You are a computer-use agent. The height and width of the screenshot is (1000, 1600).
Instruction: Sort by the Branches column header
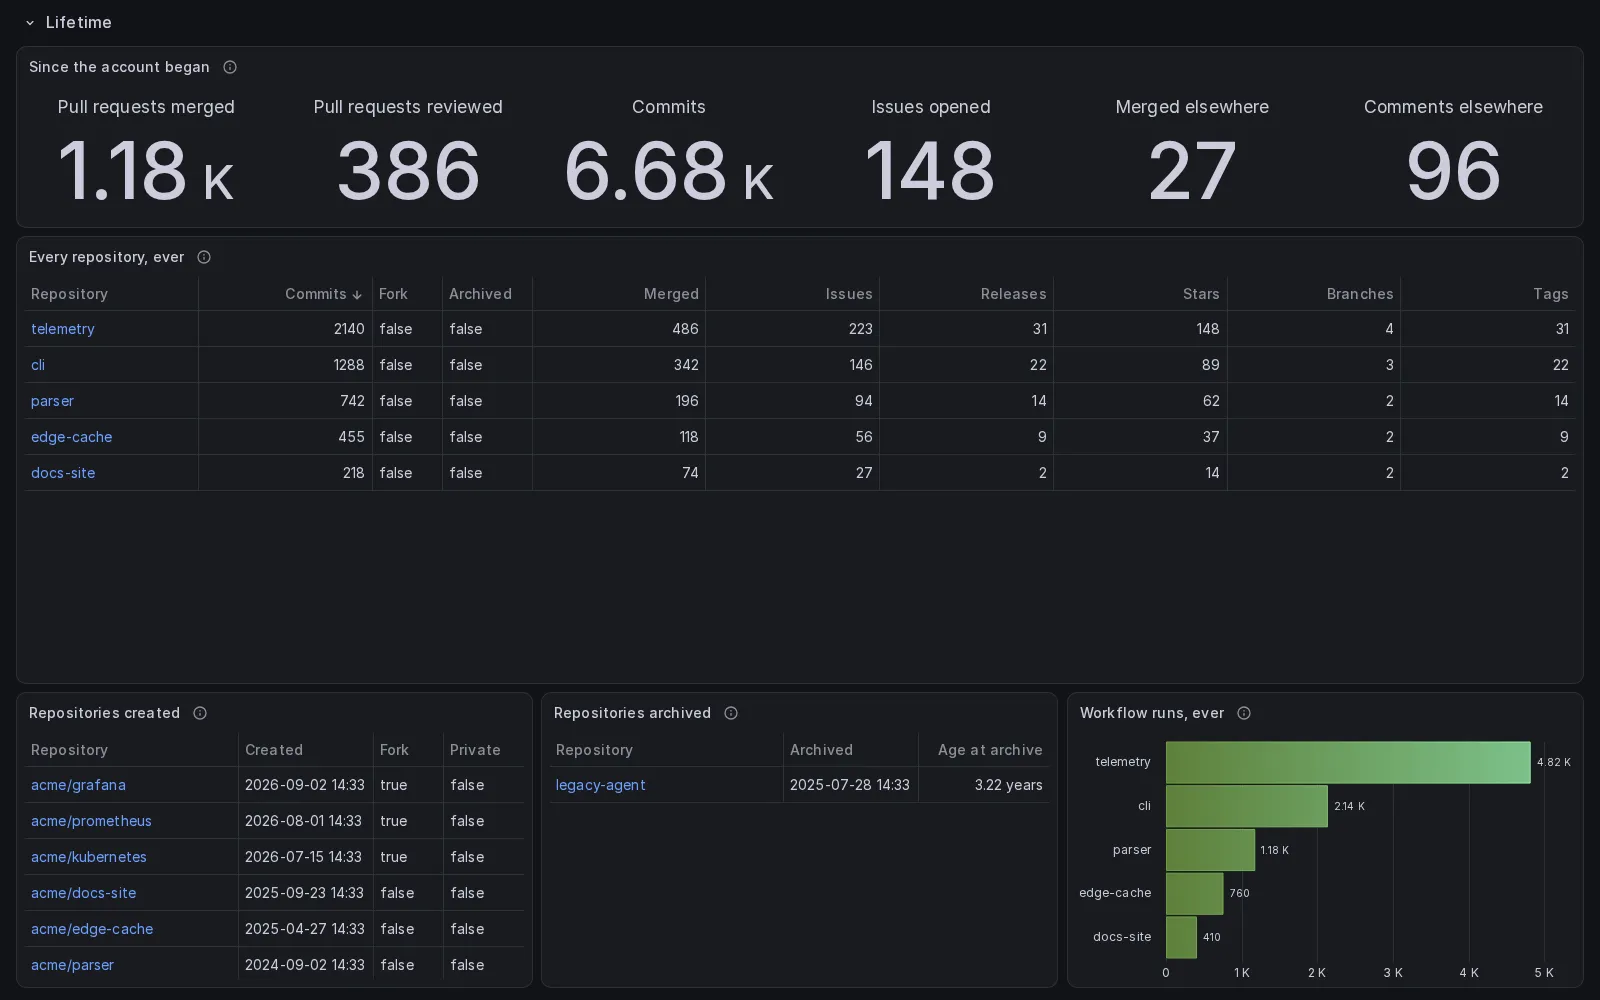(x=1360, y=294)
